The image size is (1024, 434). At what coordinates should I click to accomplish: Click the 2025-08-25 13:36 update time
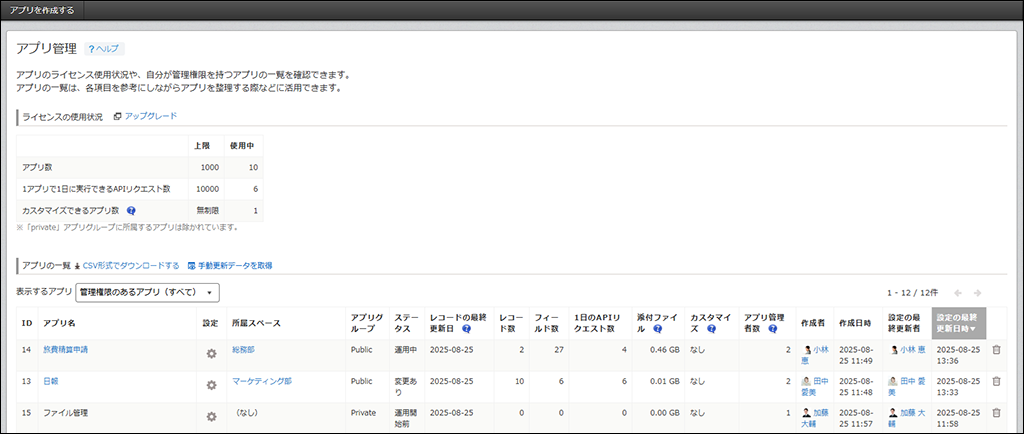click(959, 355)
